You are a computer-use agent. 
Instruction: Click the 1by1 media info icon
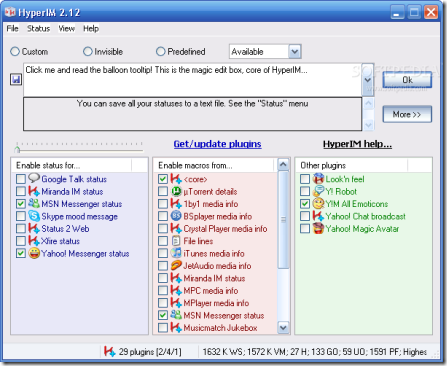[176, 203]
